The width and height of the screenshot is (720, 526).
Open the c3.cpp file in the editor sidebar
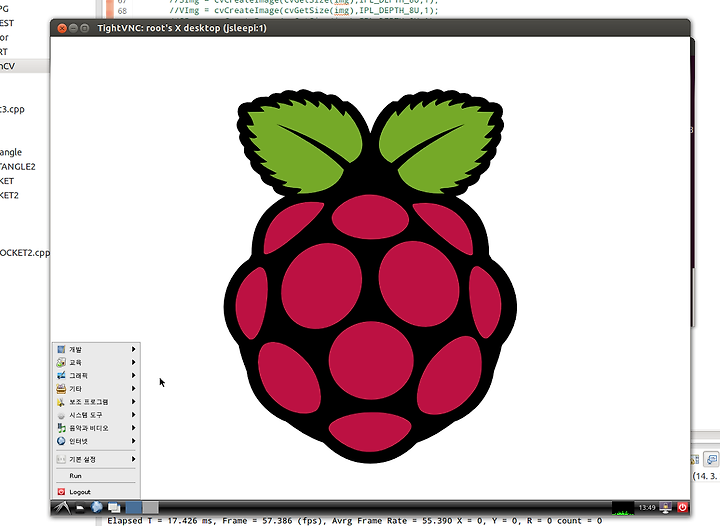point(12,109)
